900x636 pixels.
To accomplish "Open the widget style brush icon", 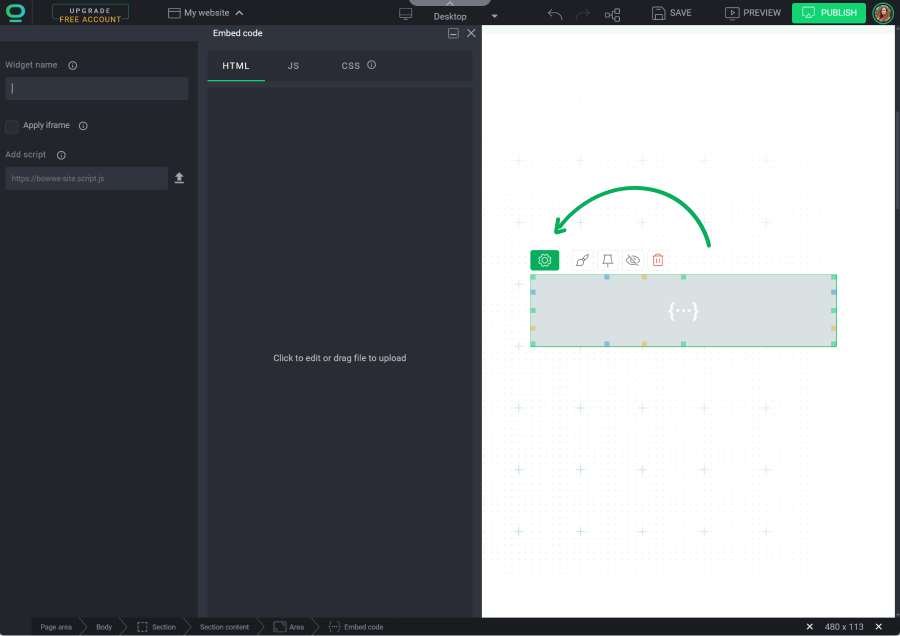I will pyautogui.click(x=583, y=260).
